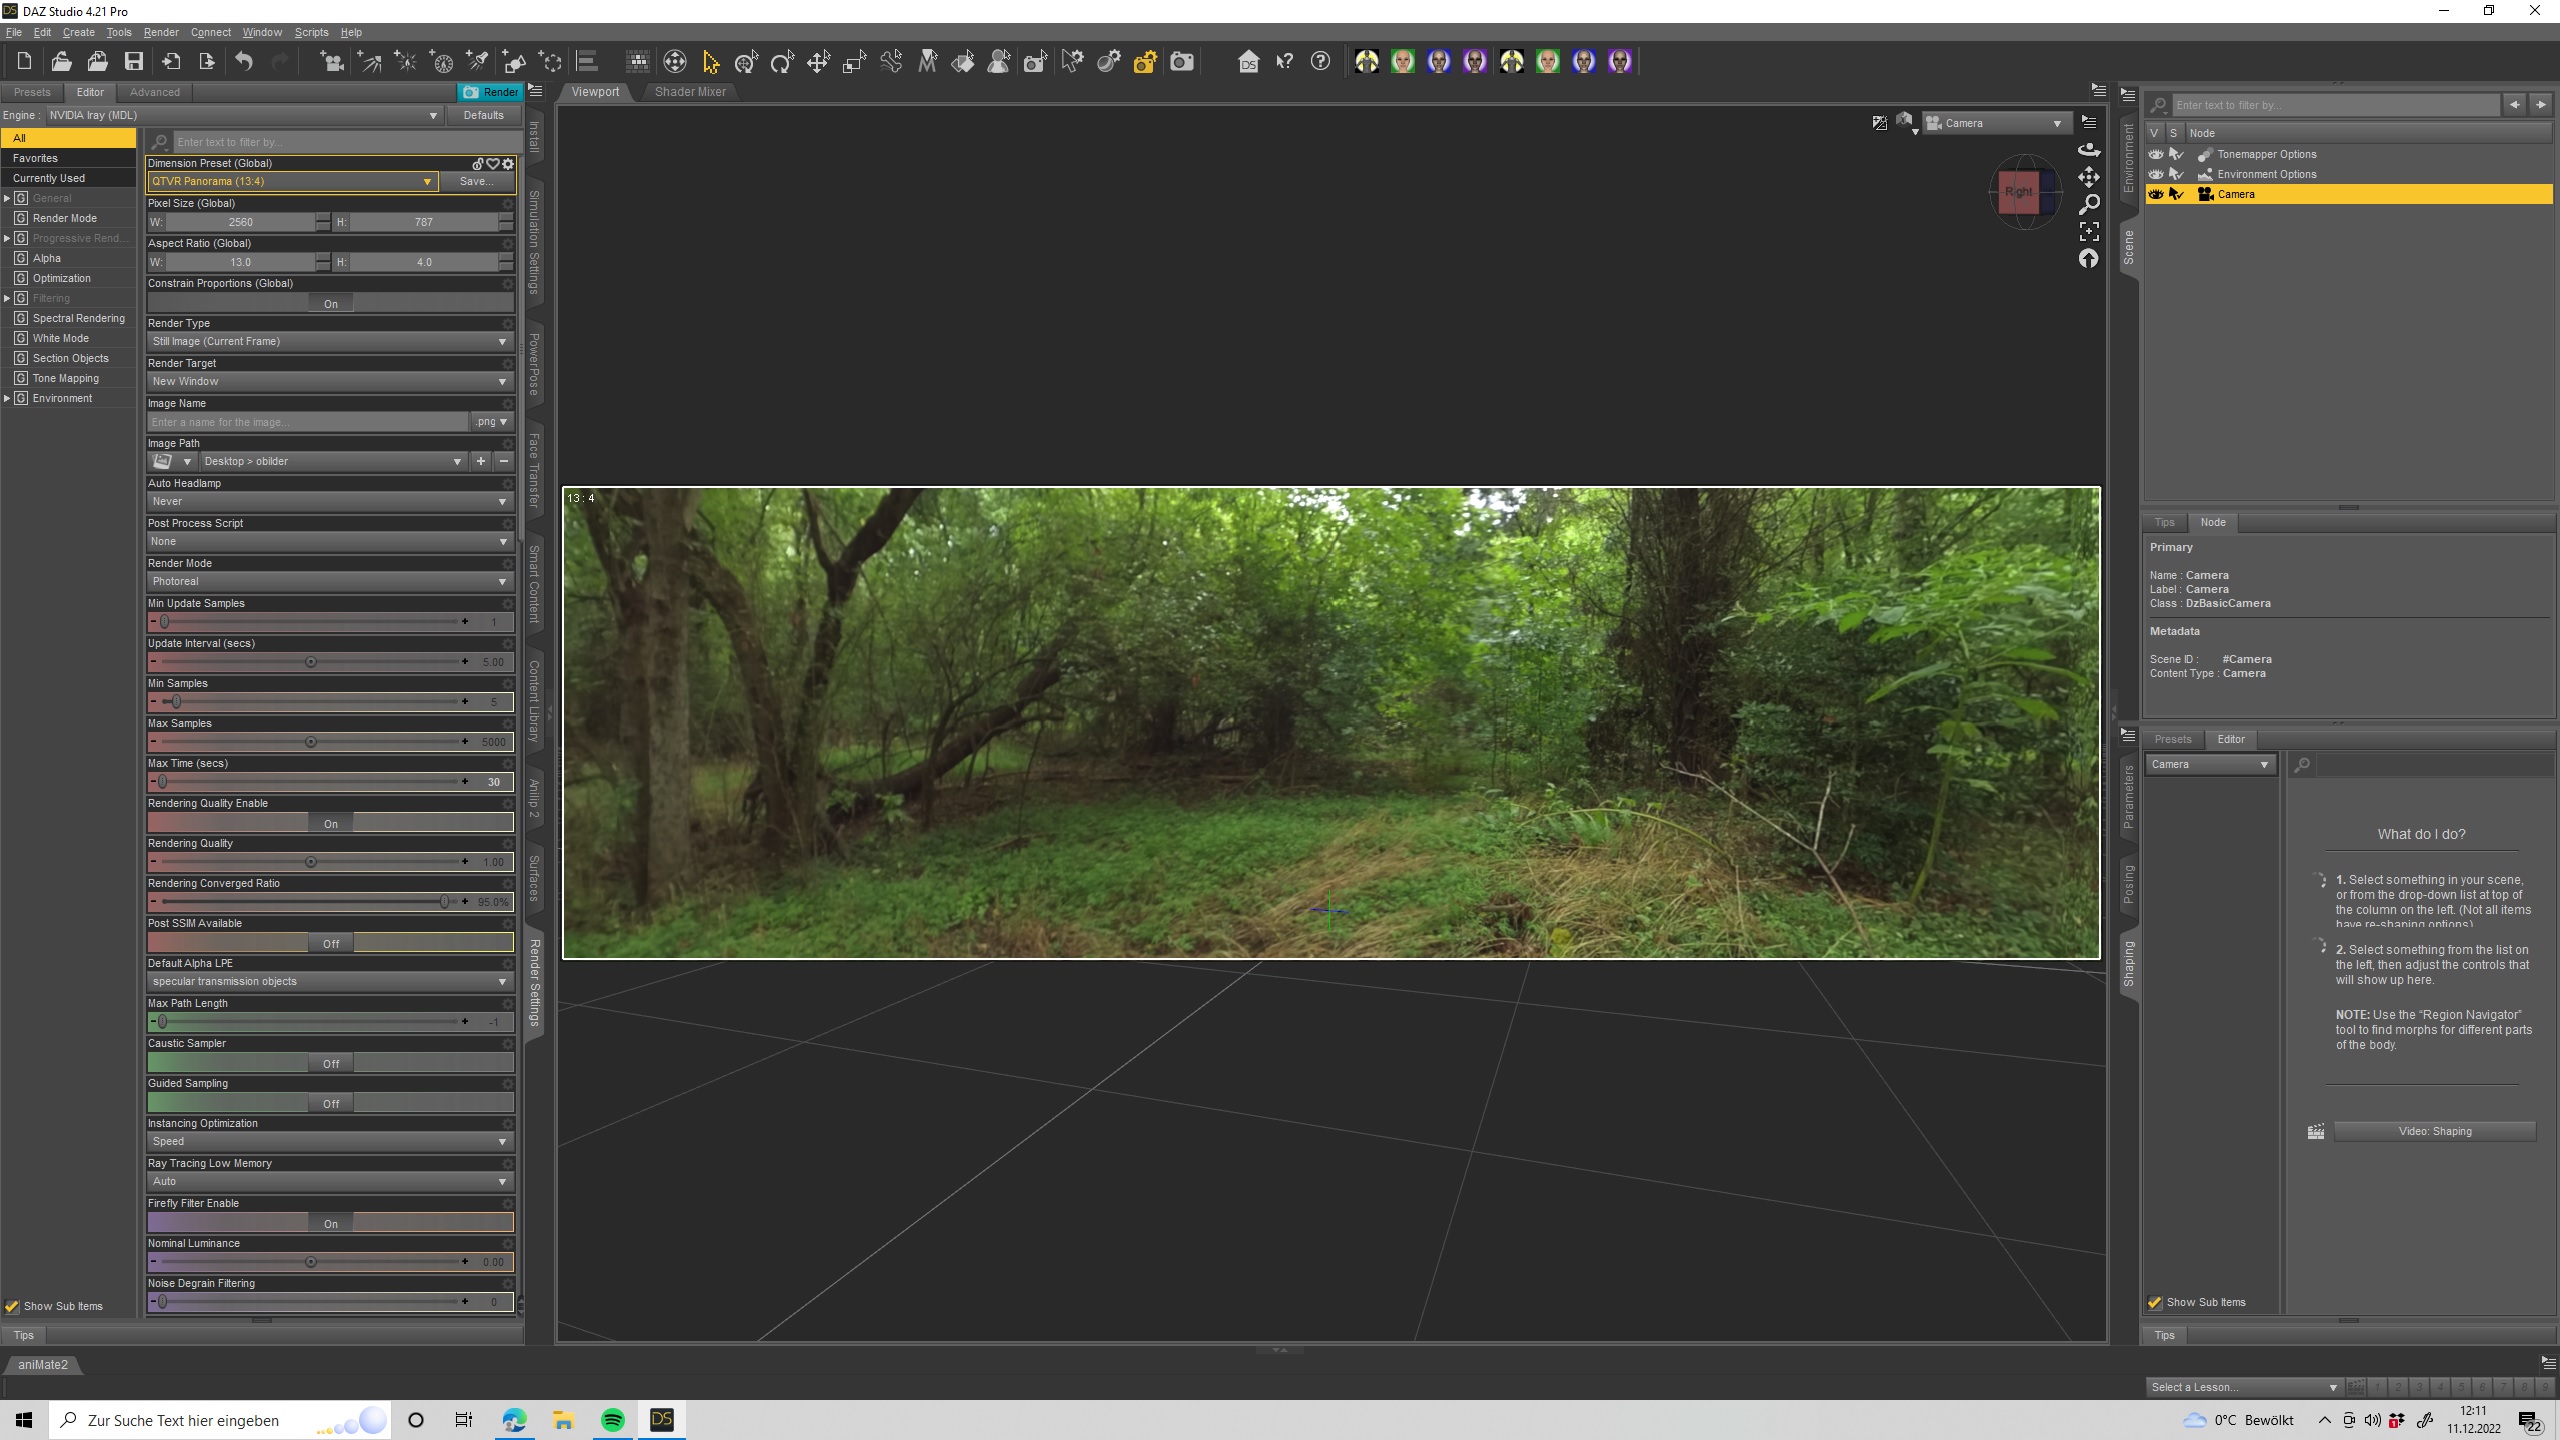2560x1440 pixels.
Task: Click the Undo arrow icon
Action: tap(244, 62)
